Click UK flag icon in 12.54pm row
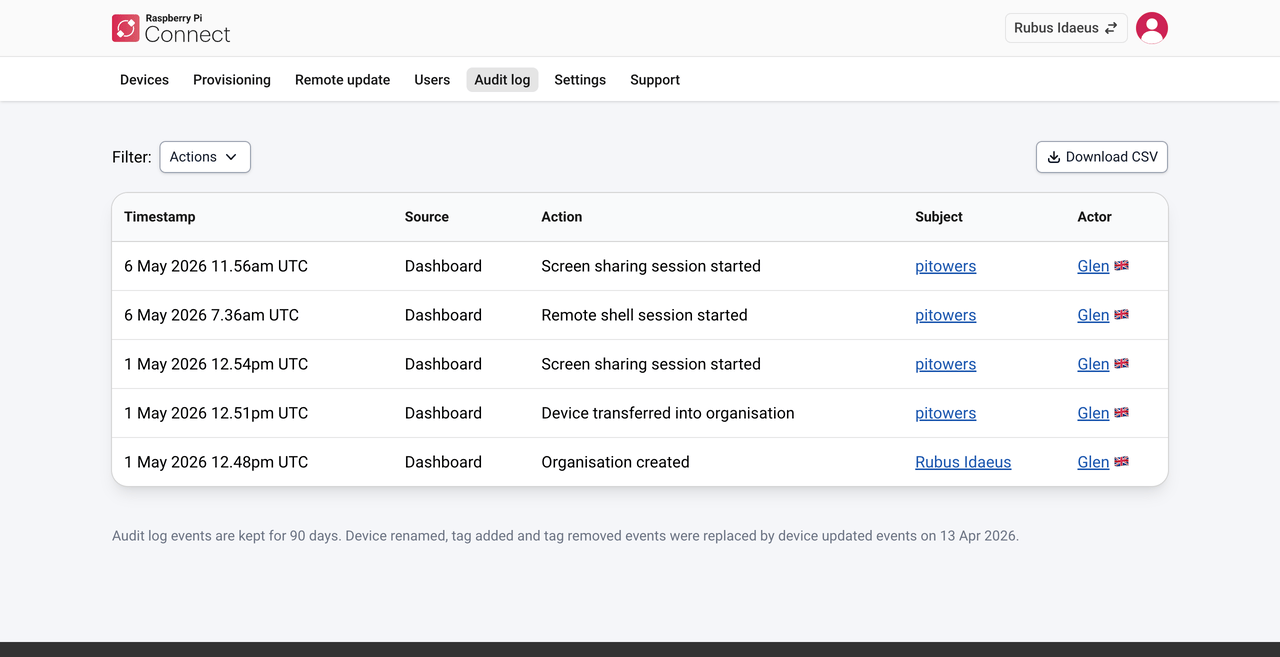The width and height of the screenshot is (1280, 657). [x=1121, y=363]
